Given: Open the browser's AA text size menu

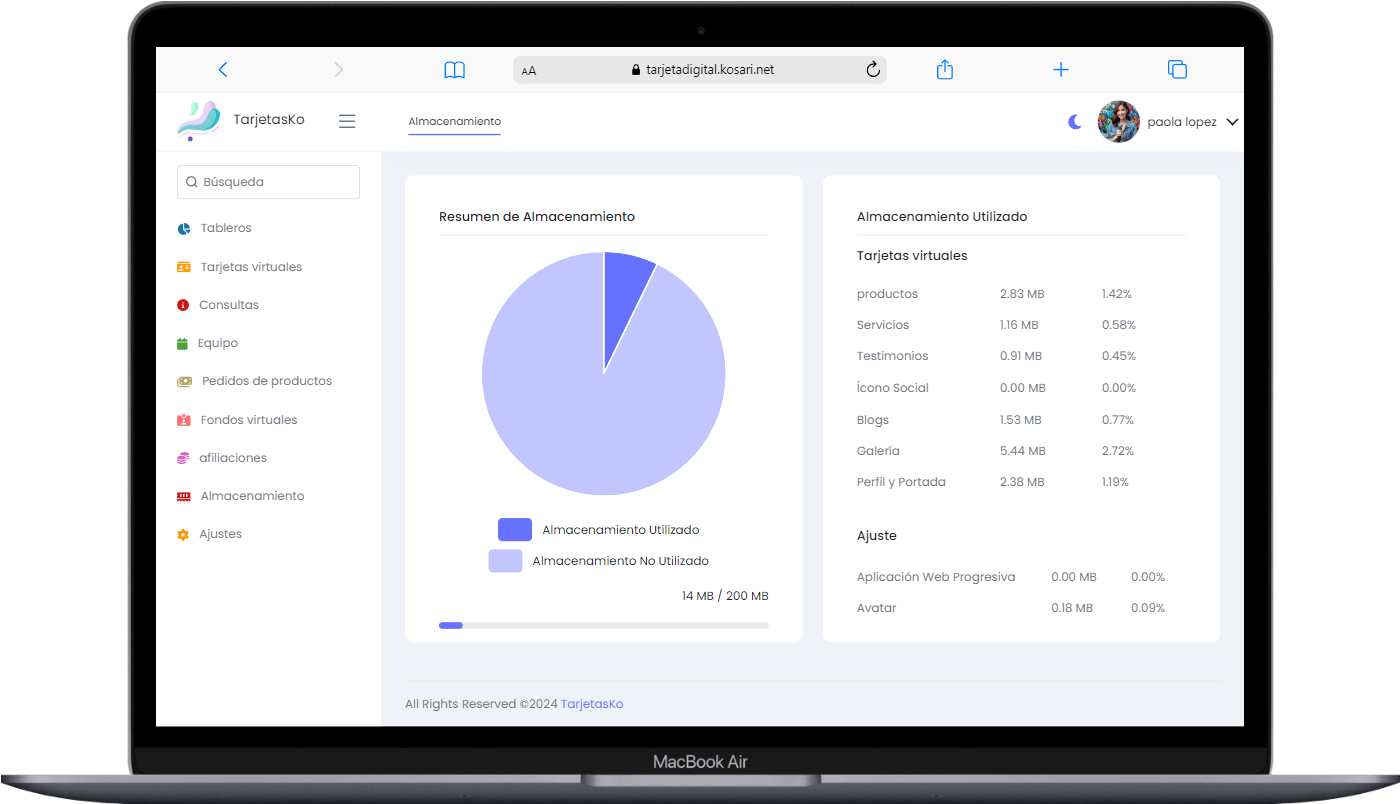Looking at the screenshot, I should pyautogui.click(x=529, y=70).
